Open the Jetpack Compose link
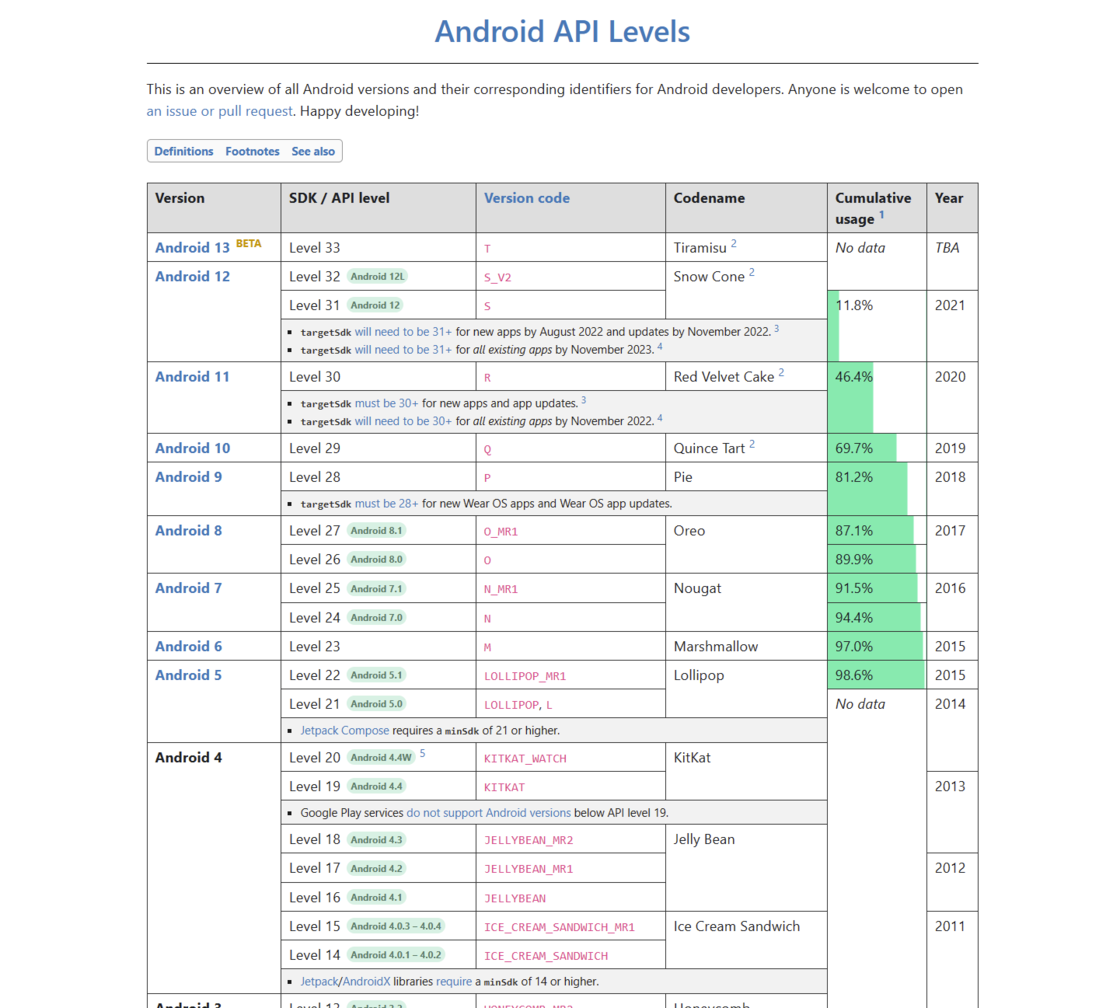 tap(344, 730)
